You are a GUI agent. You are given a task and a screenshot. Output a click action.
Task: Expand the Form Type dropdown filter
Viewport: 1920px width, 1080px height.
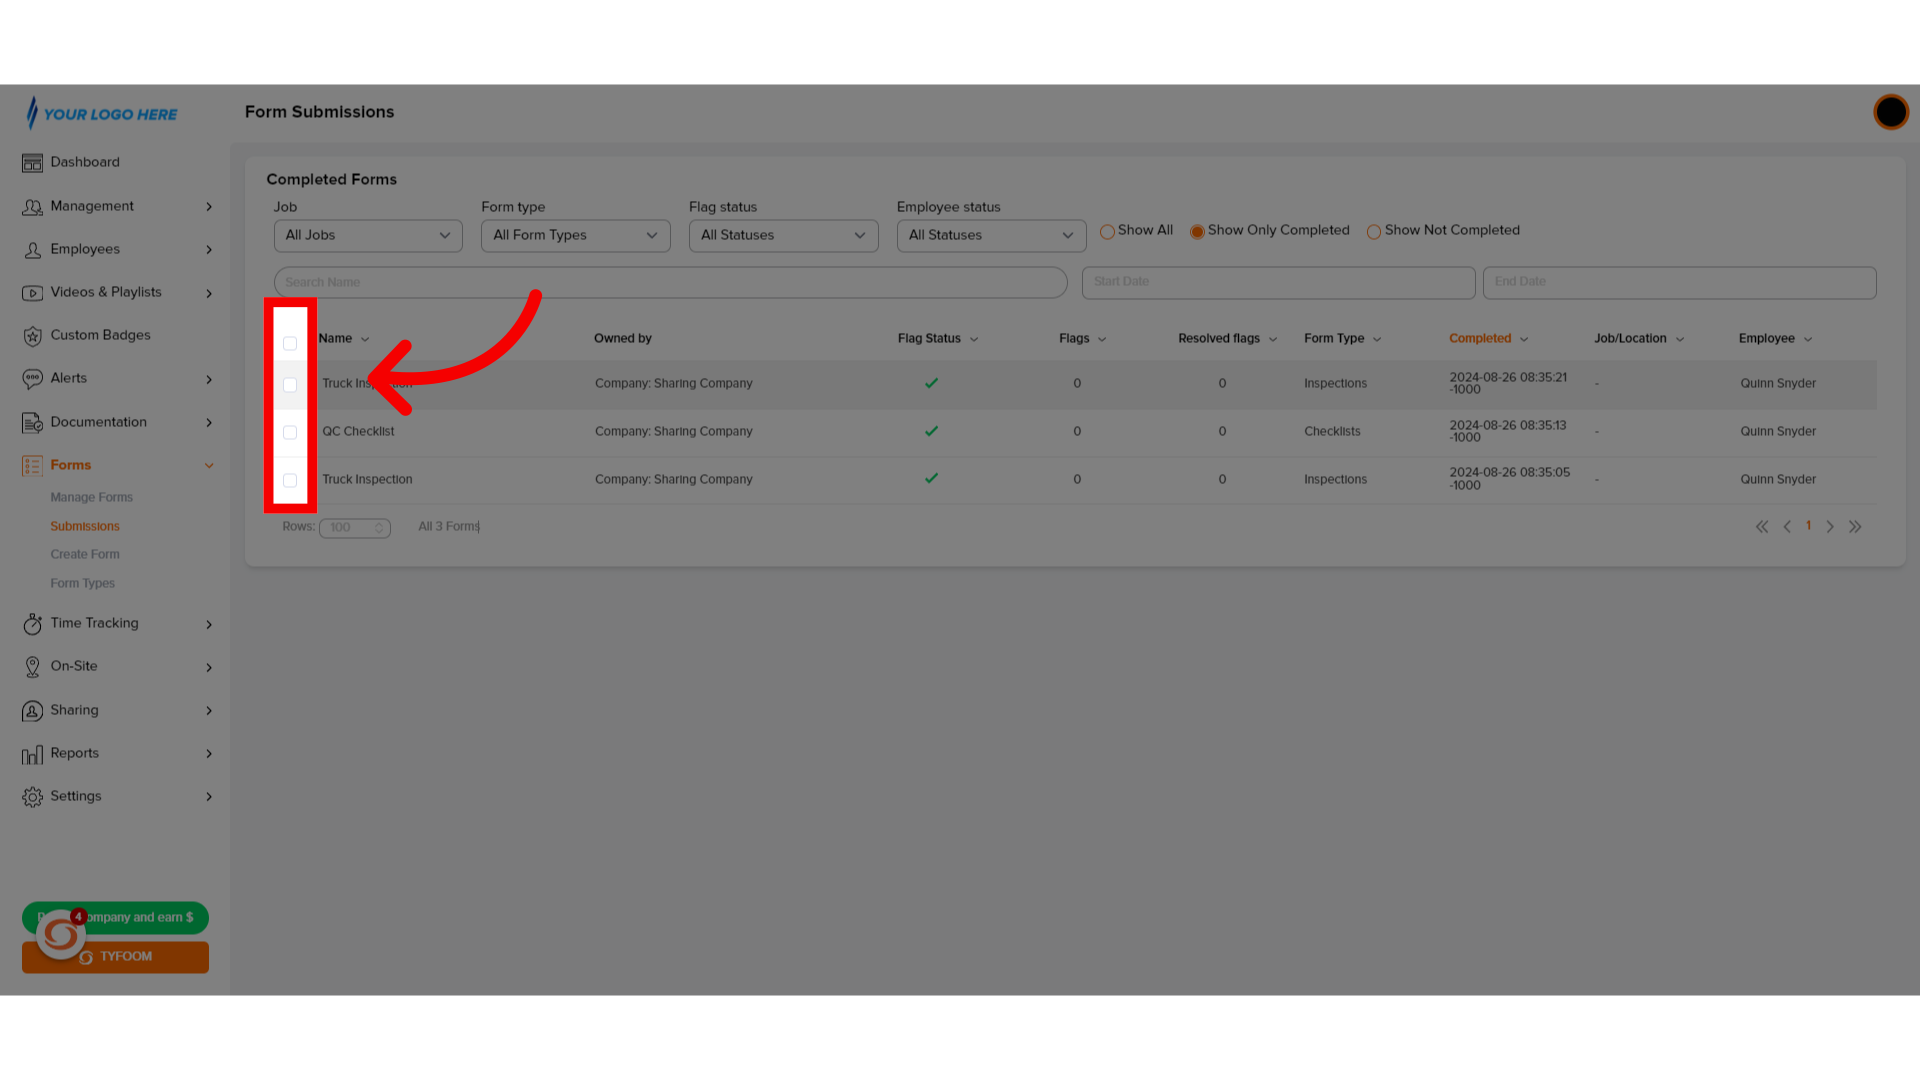(x=574, y=235)
